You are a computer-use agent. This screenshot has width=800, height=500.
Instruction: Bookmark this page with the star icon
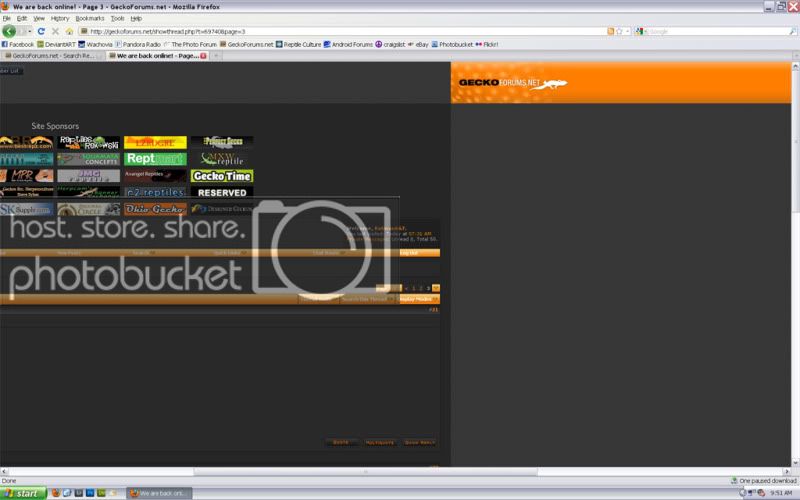click(619, 32)
